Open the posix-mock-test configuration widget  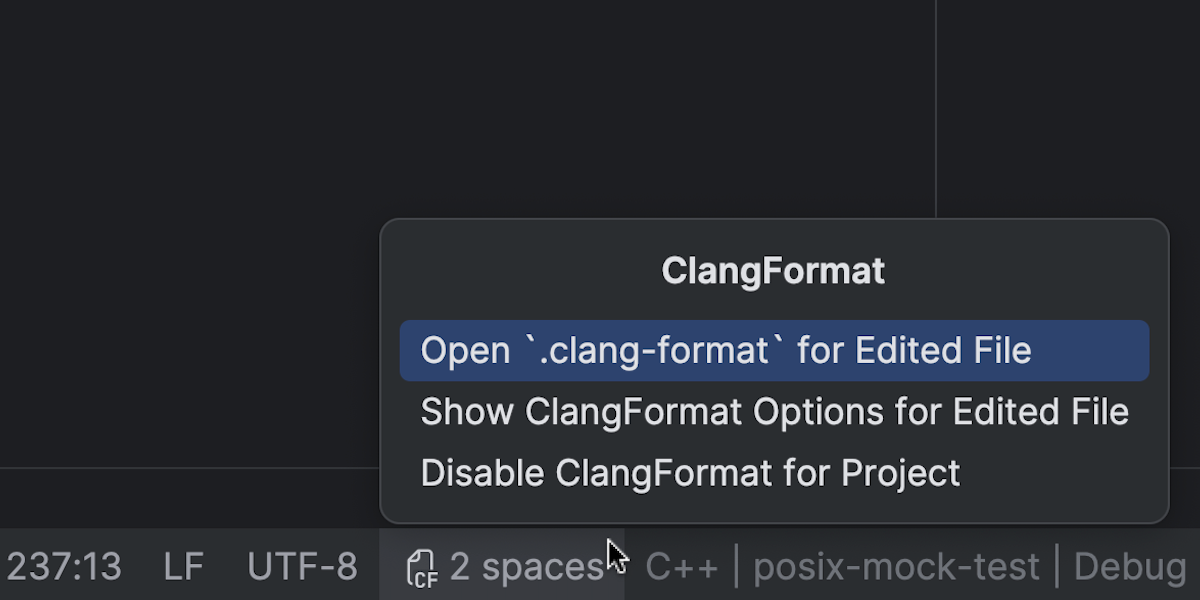pyautogui.click(x=896, y=567)
